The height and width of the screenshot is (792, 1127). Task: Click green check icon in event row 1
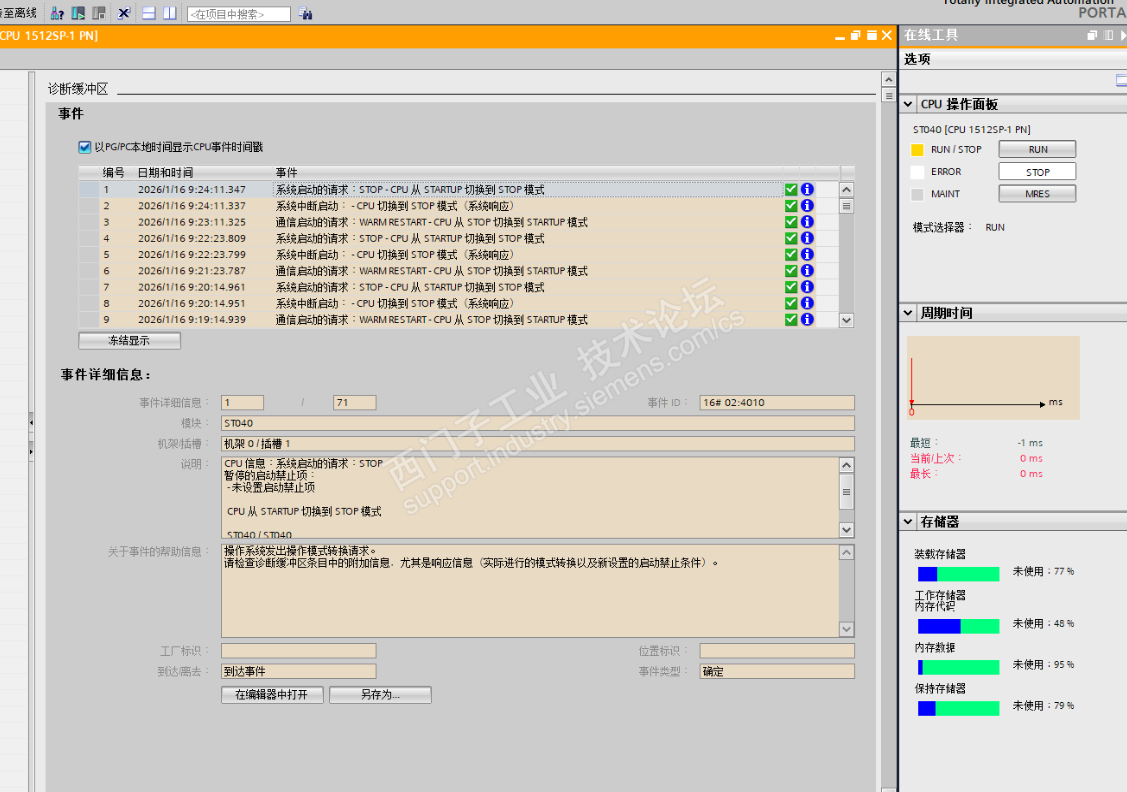[791, 189]
